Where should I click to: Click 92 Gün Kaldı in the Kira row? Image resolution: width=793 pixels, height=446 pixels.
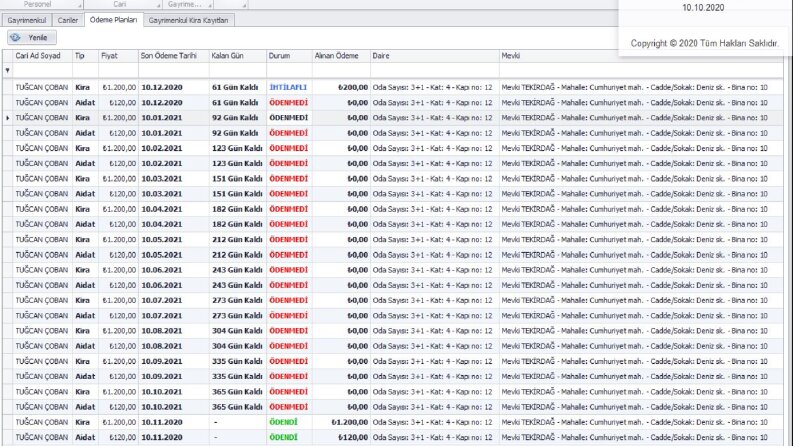point(235,118)
